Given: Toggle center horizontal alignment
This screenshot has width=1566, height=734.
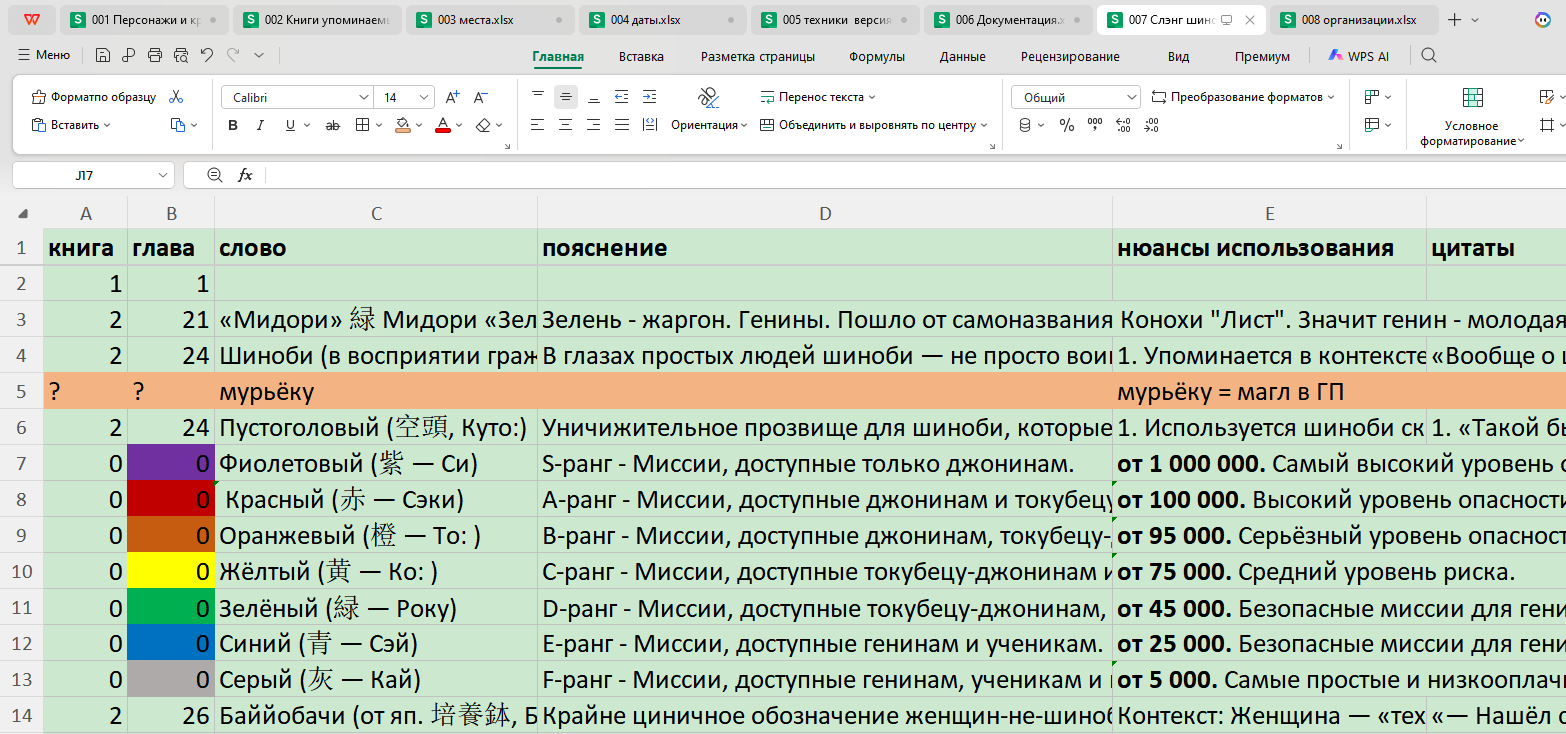Looking at the screenshot, I should pyautogui.click(x=566, y=125).
